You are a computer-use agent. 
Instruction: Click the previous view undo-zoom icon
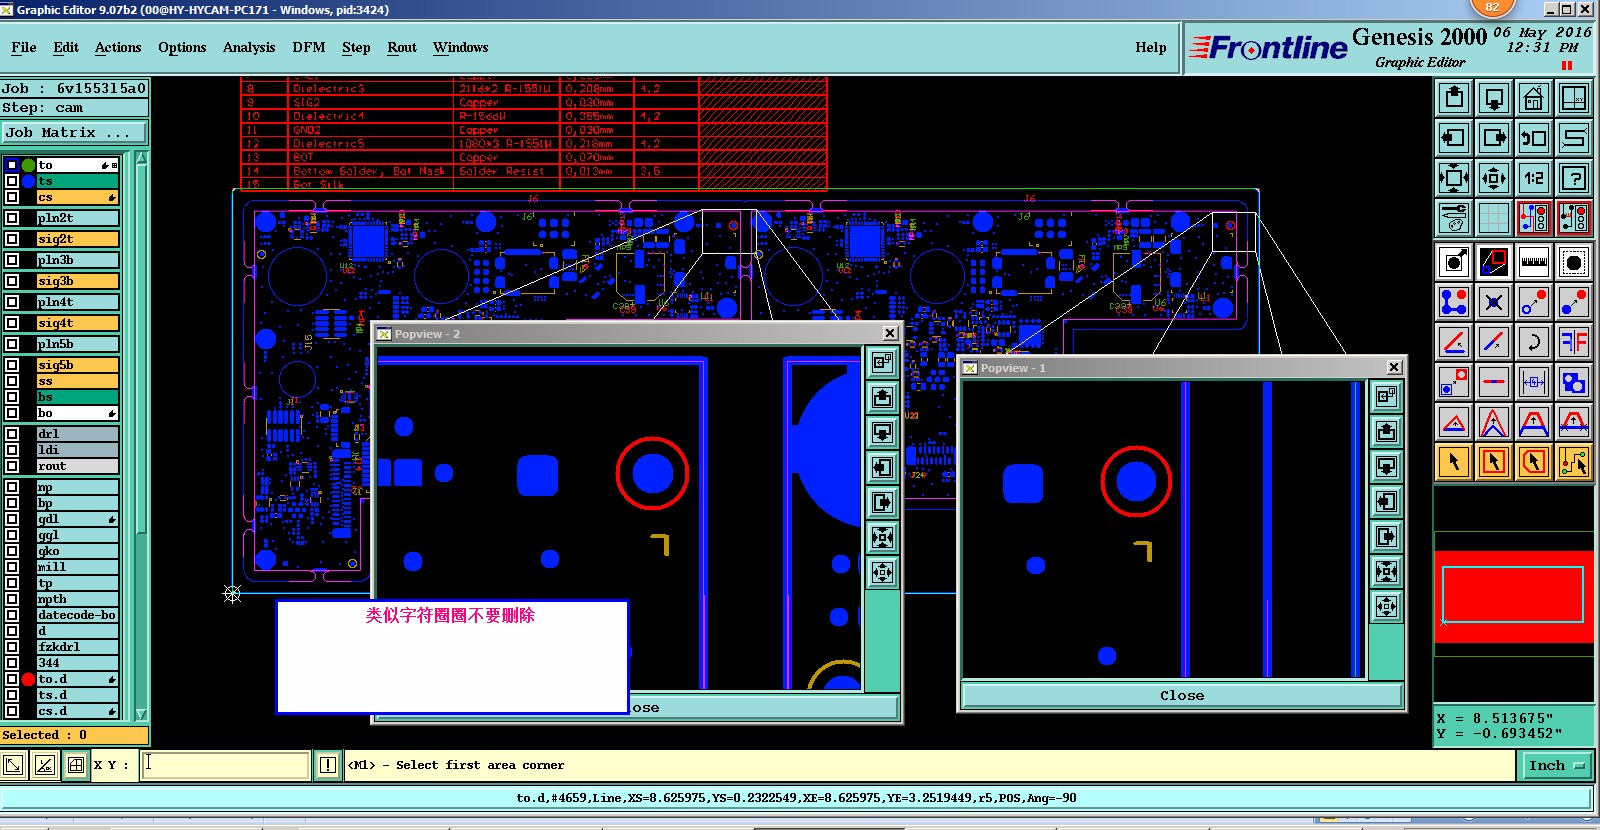pos(1534,138)
